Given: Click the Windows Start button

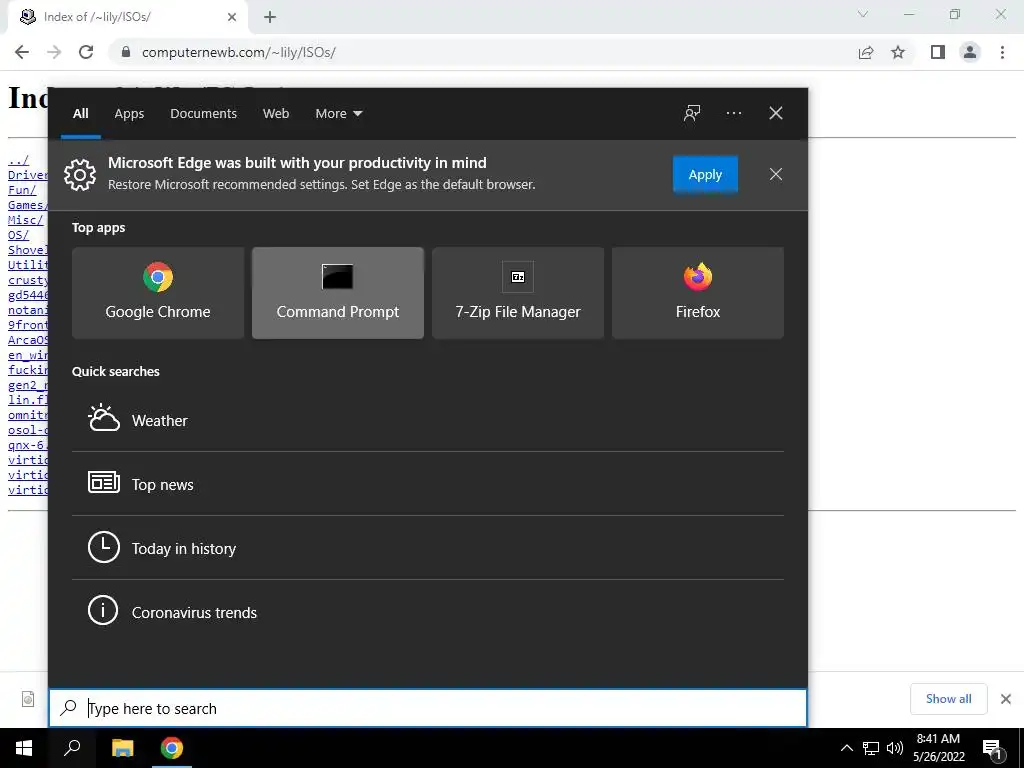Looking at the screenshot, I should click(x=24, y=748).
